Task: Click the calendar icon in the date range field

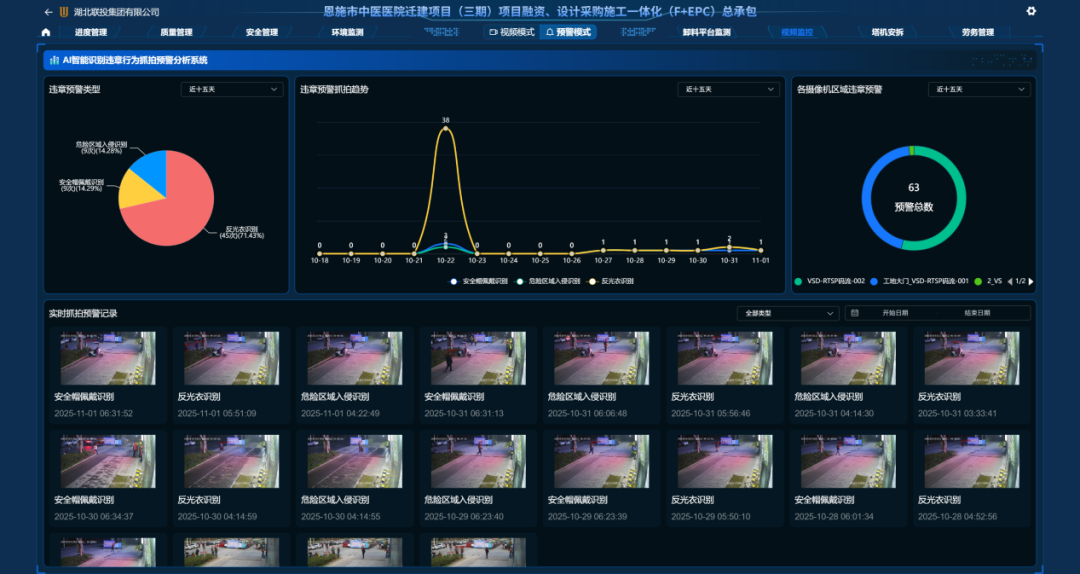Action: pyautogui.click(x=854, y=313)
